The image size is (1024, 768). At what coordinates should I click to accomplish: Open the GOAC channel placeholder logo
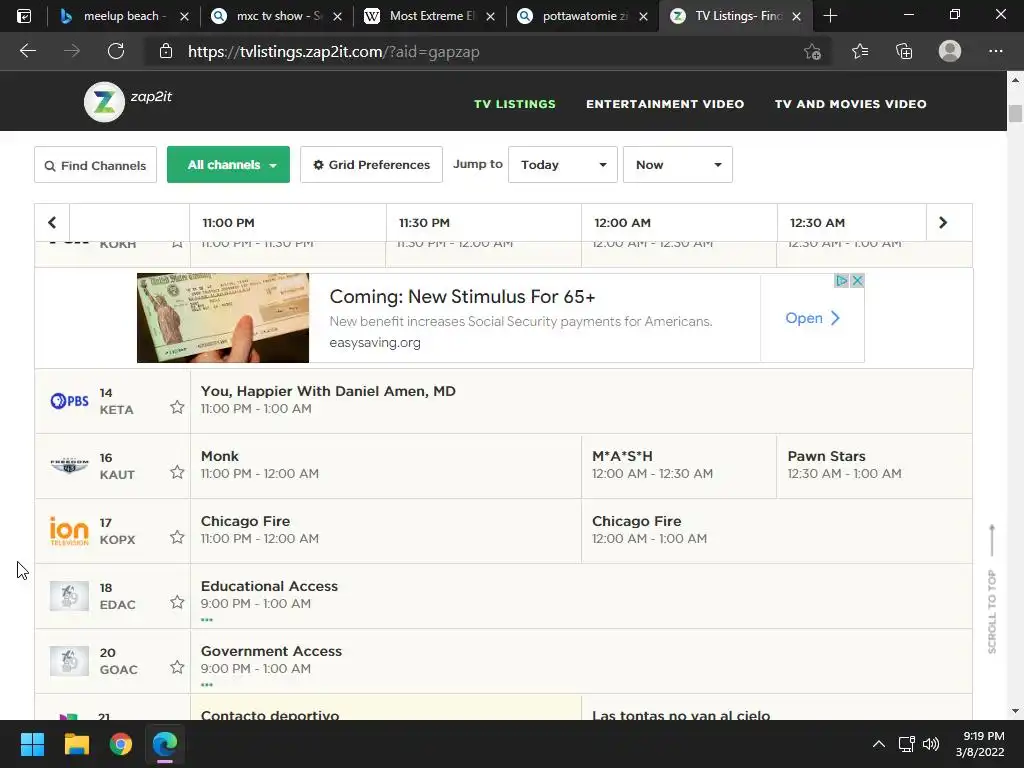(69, 661)
